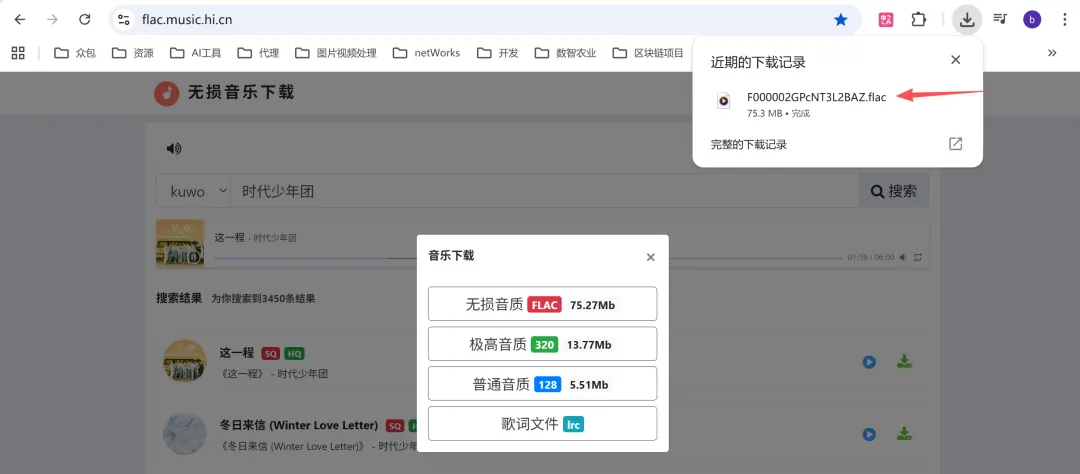Open the kuwo source dropdown
This screenshot has height=474, width=1080.
194,192
